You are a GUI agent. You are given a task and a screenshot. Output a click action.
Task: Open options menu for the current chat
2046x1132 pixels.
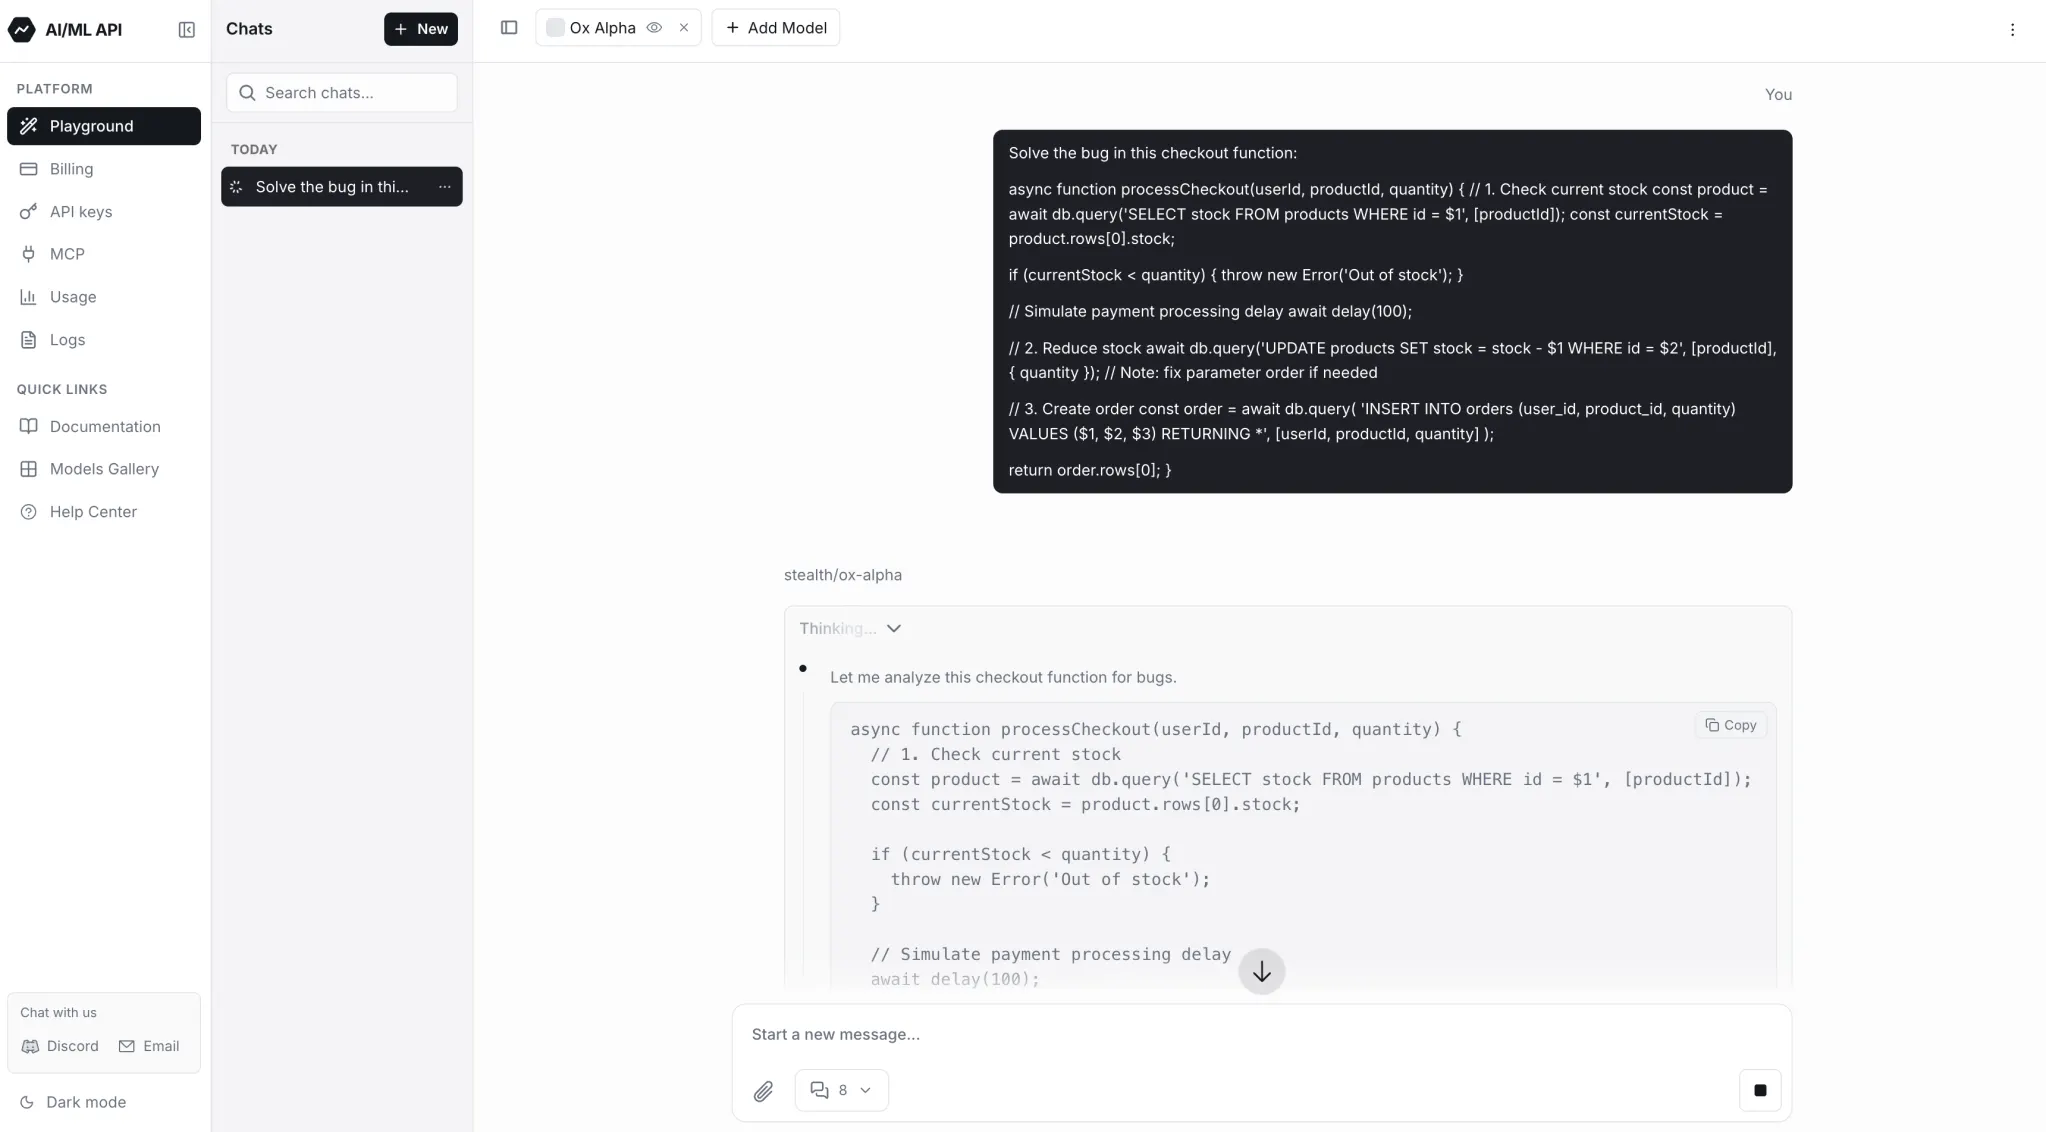[445, 187]
